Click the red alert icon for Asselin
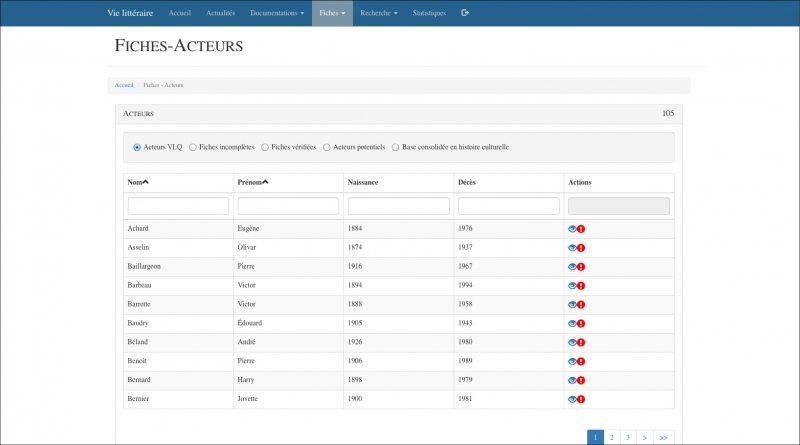Image resolution: width=800 pixels, height=445 pixels. coord(581,248)
